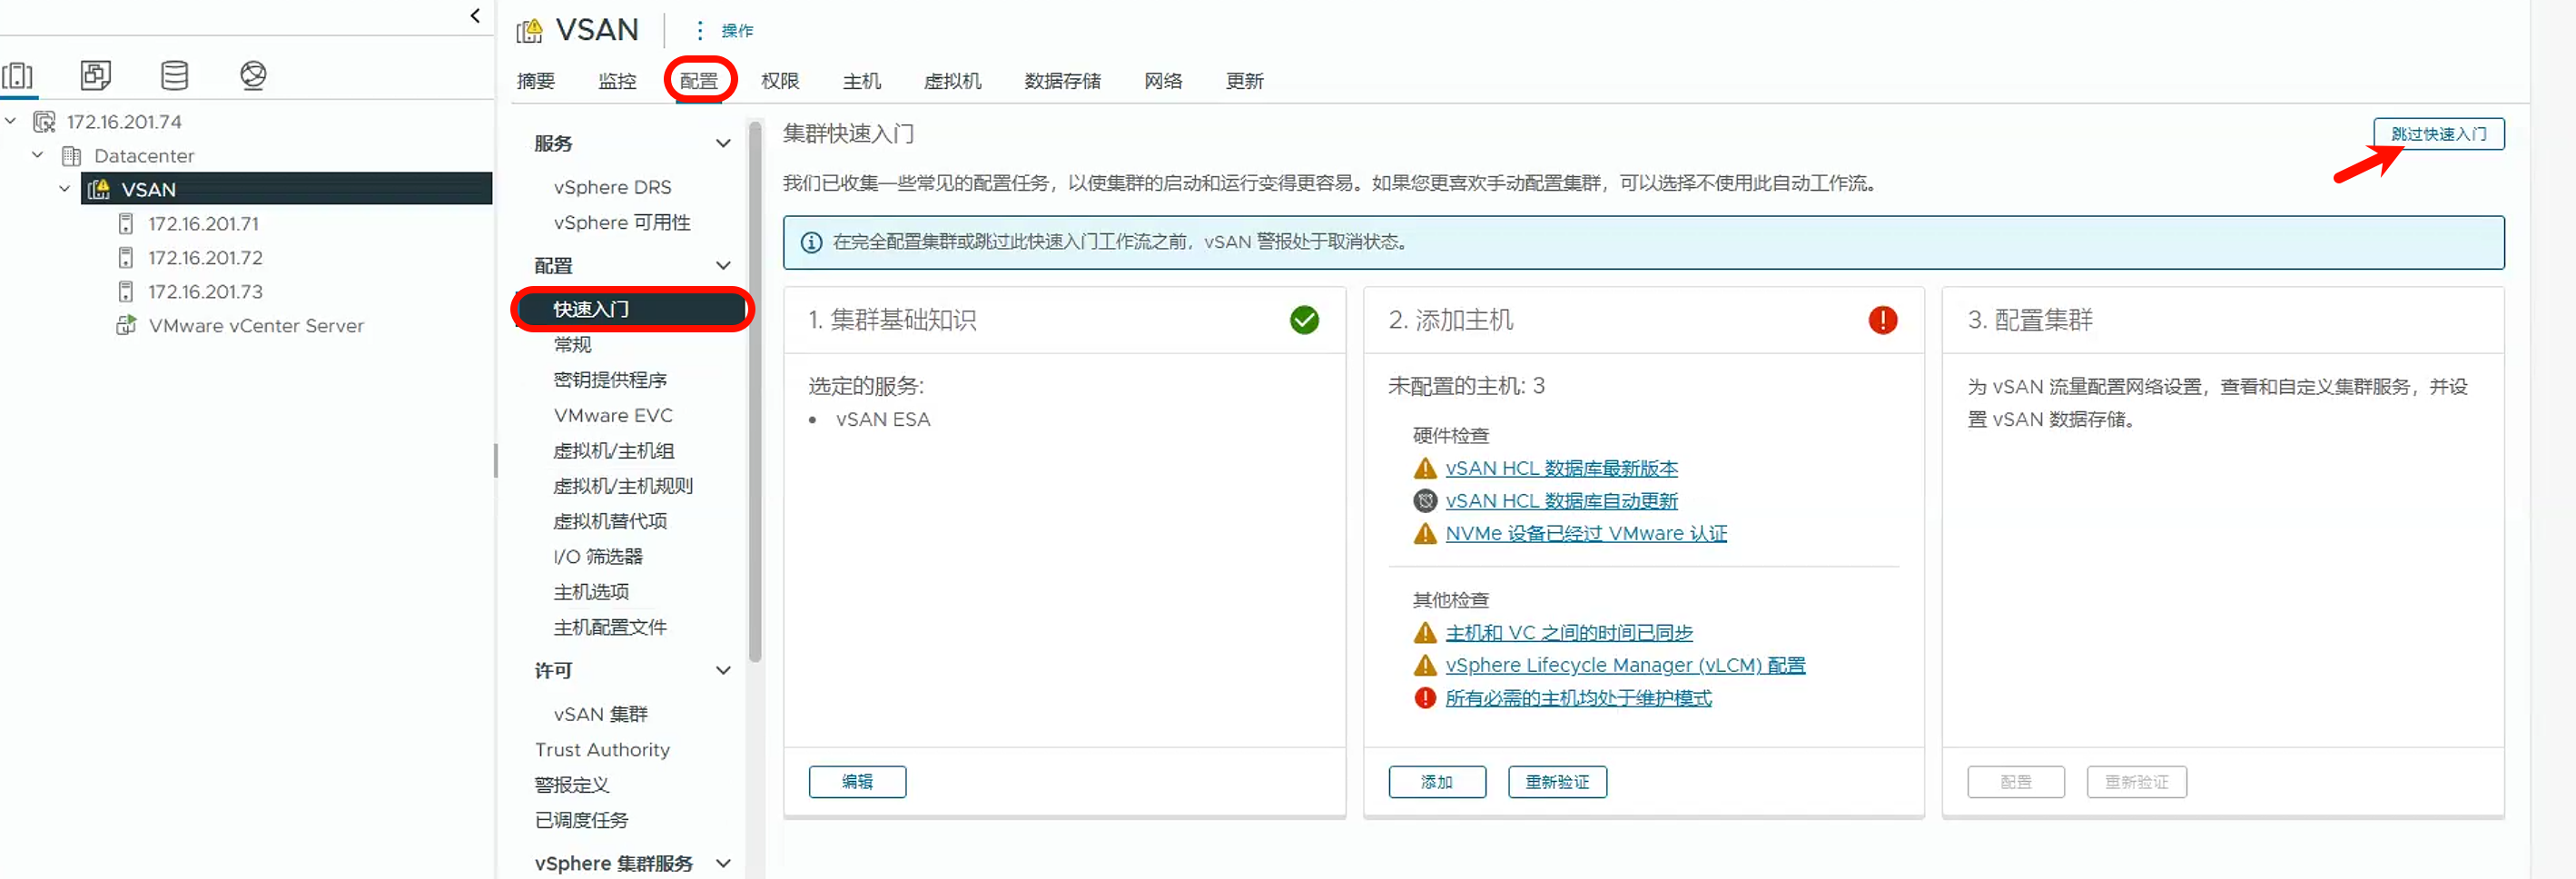Collapse the 许可 section chevron
2576x879 pixels.
pos(723,671)
